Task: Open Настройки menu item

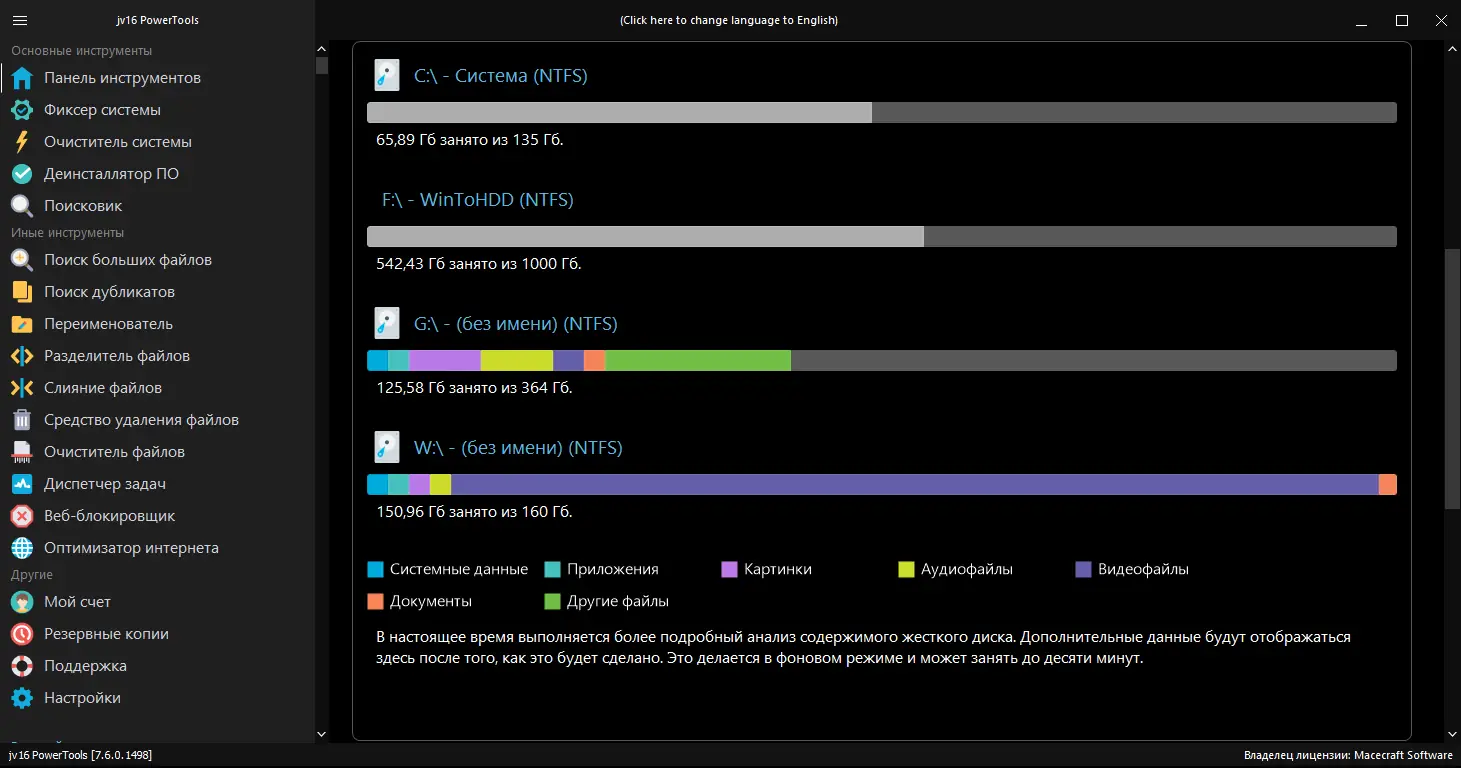Action: point(82,698)
